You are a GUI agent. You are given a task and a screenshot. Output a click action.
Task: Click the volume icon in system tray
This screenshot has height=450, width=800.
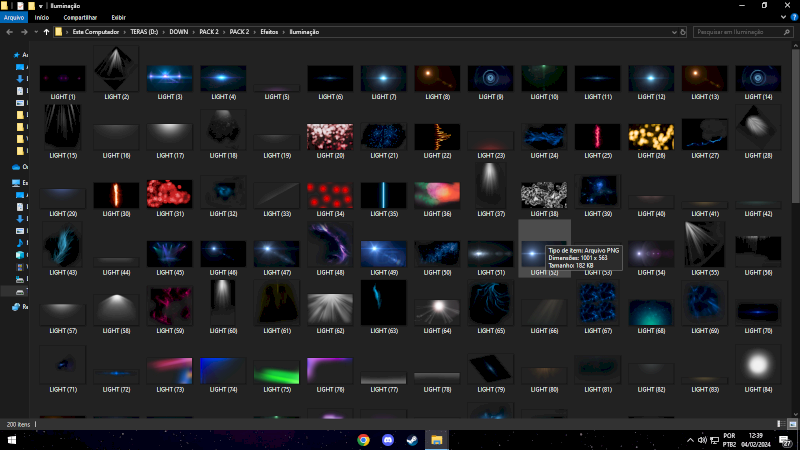(703, 440)
